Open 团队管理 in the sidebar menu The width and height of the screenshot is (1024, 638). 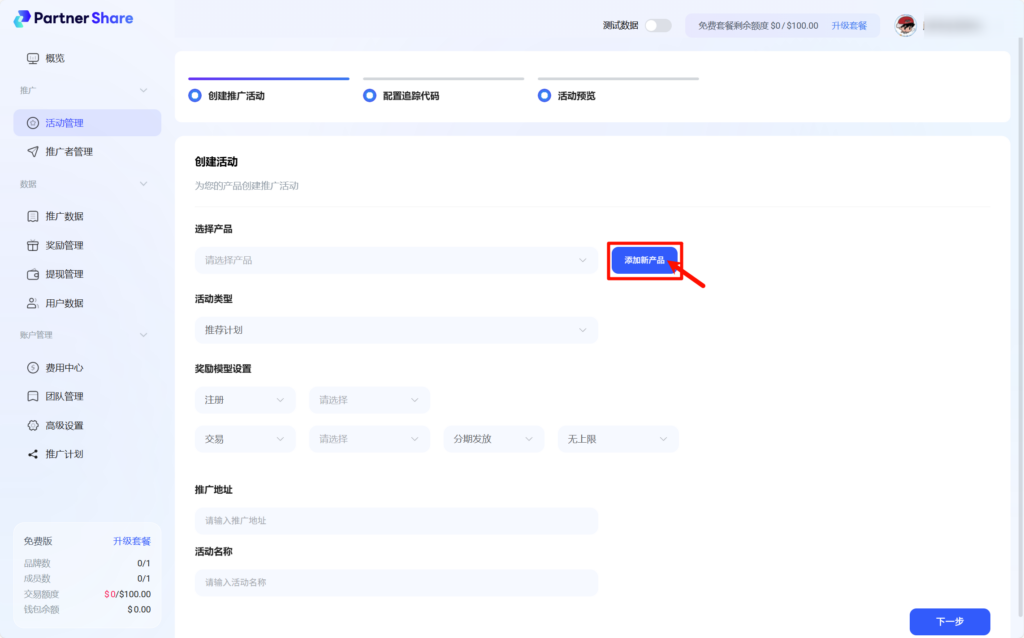64,396
